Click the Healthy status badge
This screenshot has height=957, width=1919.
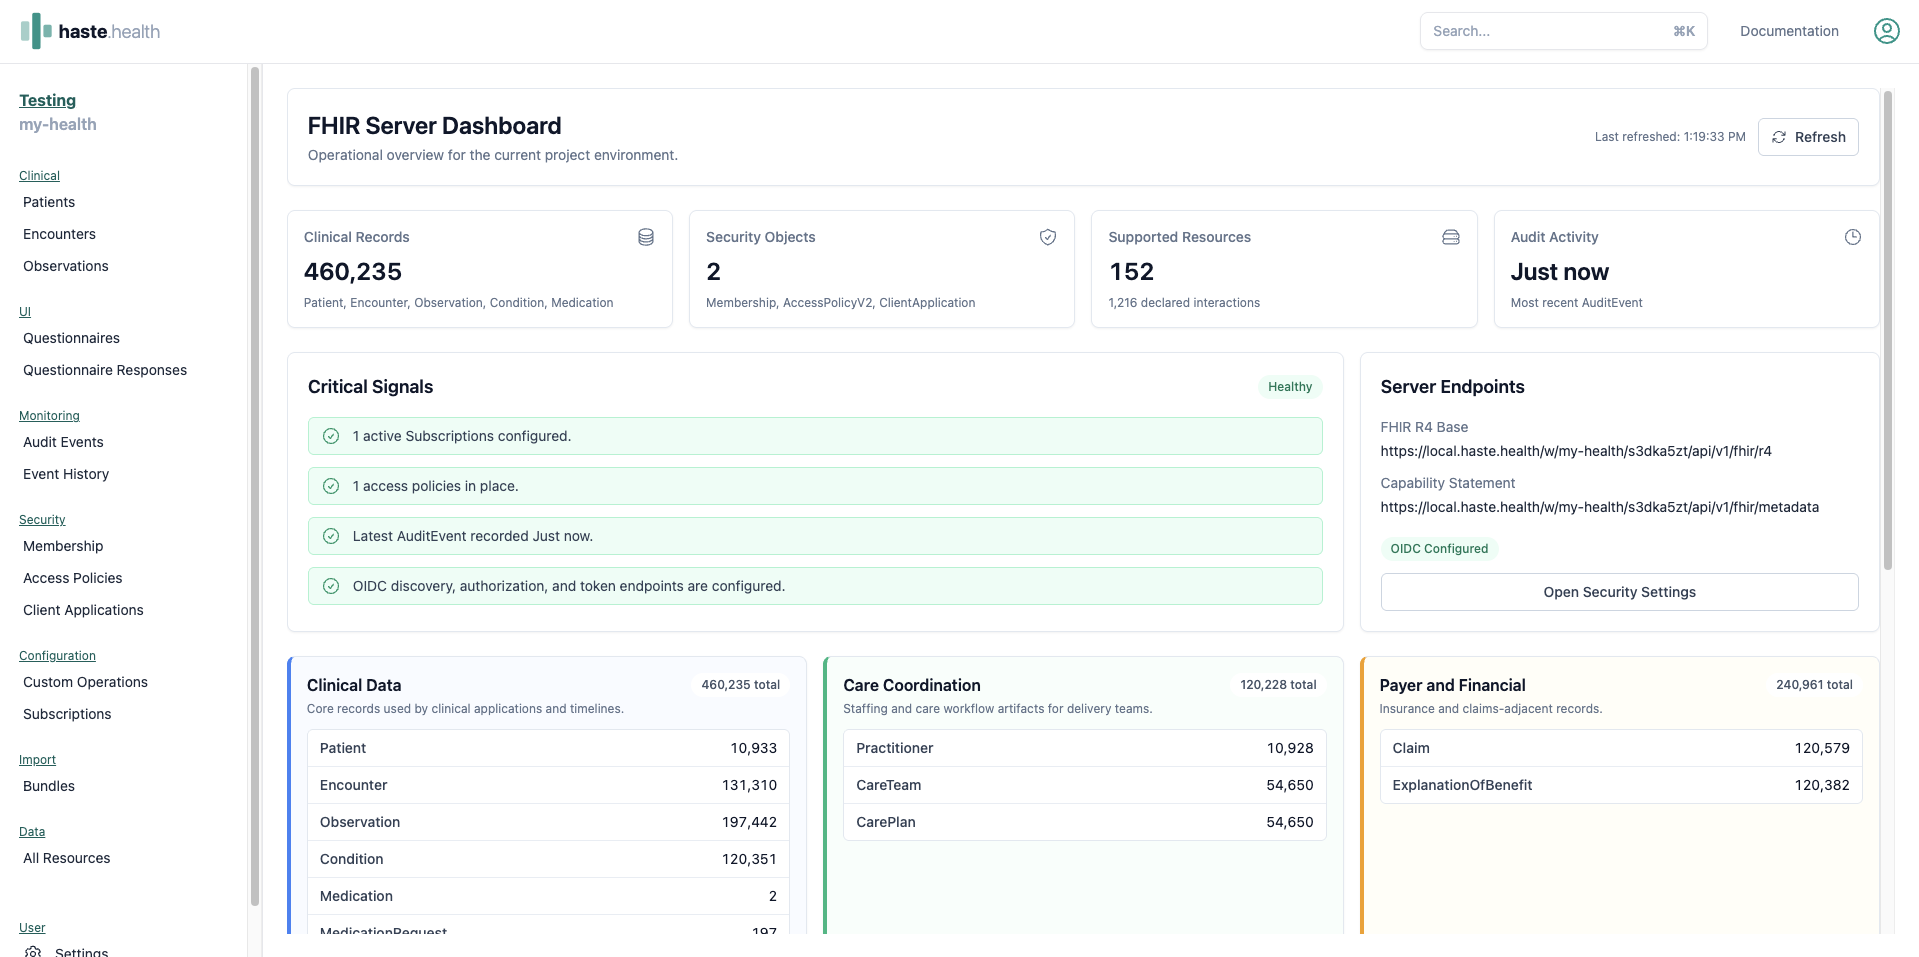point(1290,387)
